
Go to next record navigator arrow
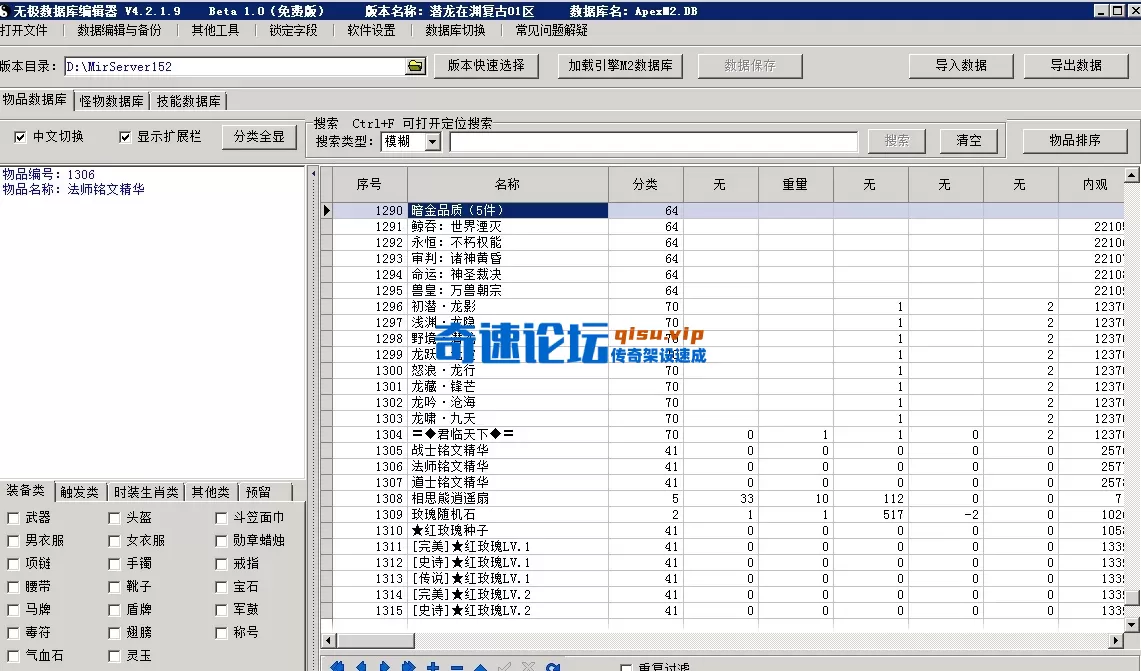385,666
